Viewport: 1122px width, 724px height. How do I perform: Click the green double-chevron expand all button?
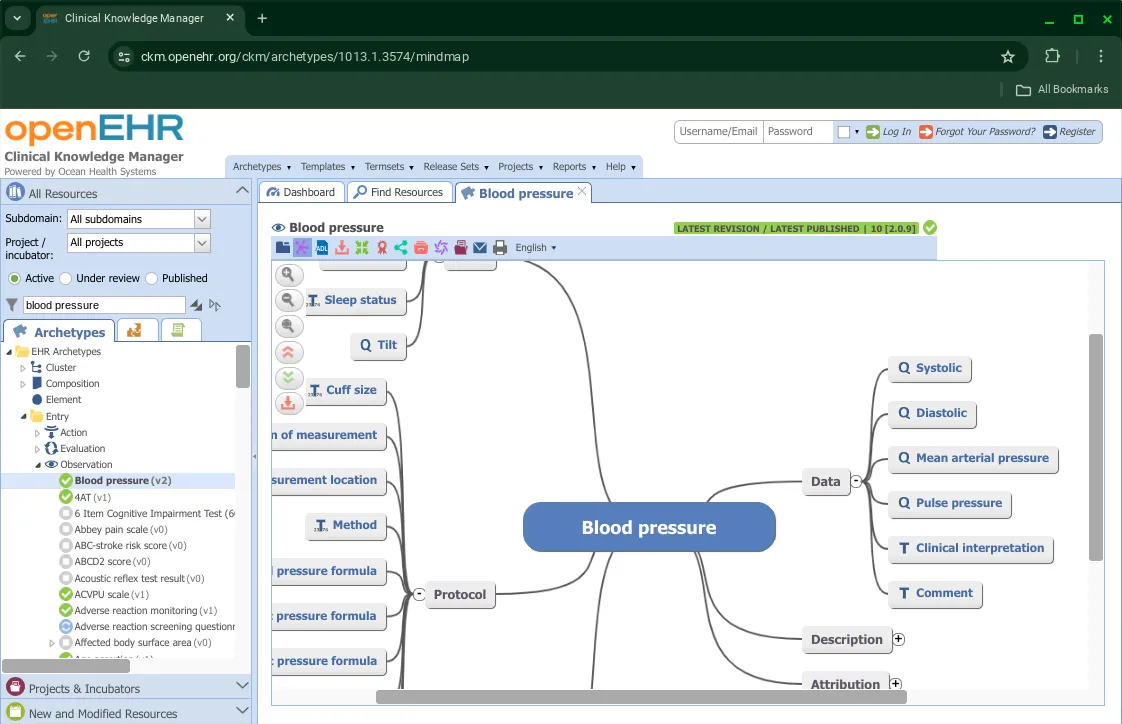(288, 378)
